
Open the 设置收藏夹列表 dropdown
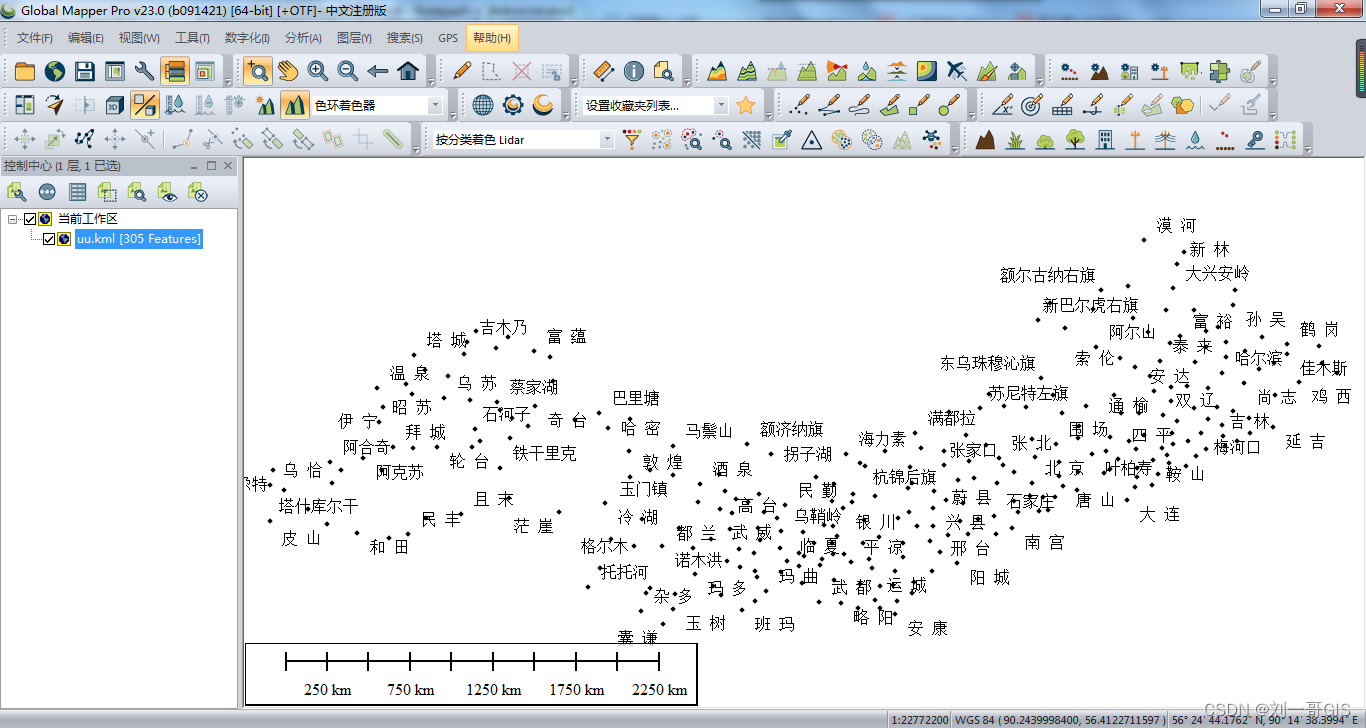click(656, 105)
